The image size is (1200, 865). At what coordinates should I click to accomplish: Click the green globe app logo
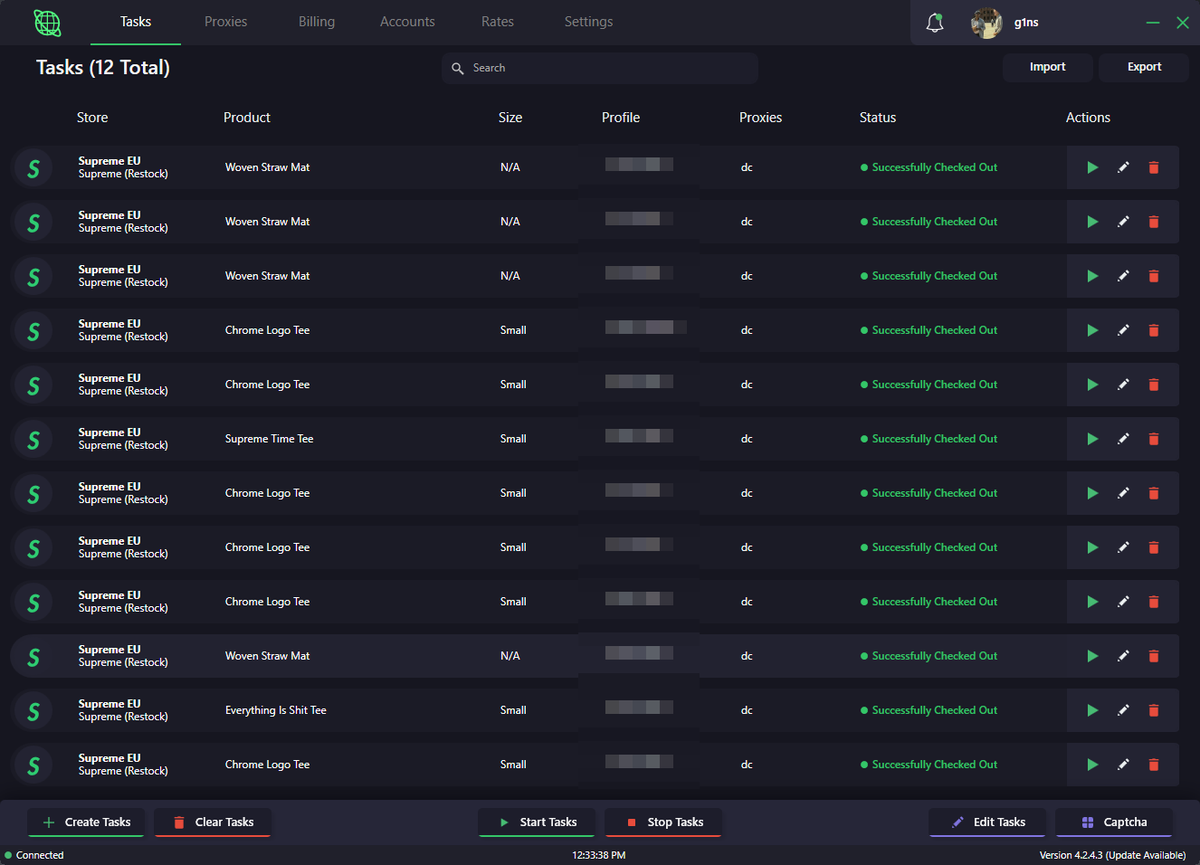click(46, 22)
